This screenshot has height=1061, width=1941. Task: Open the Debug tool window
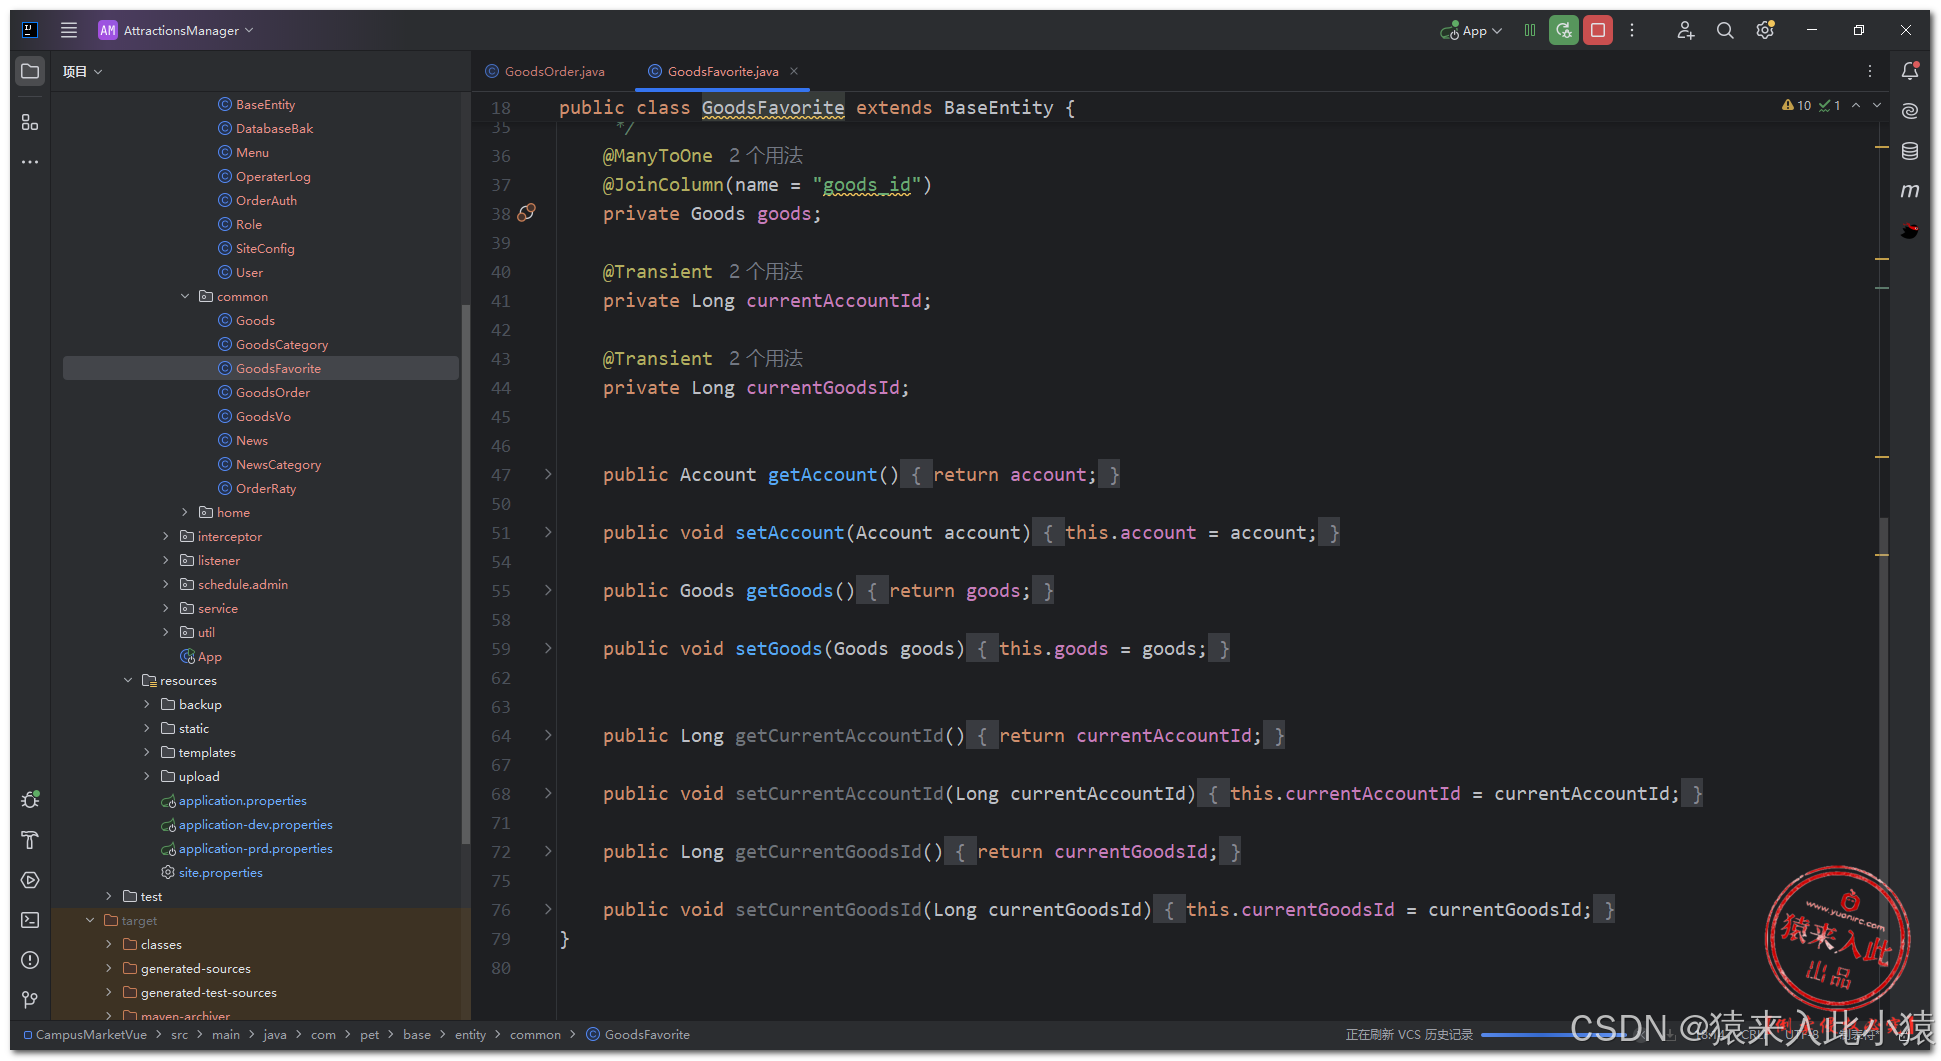click(30, 800)
